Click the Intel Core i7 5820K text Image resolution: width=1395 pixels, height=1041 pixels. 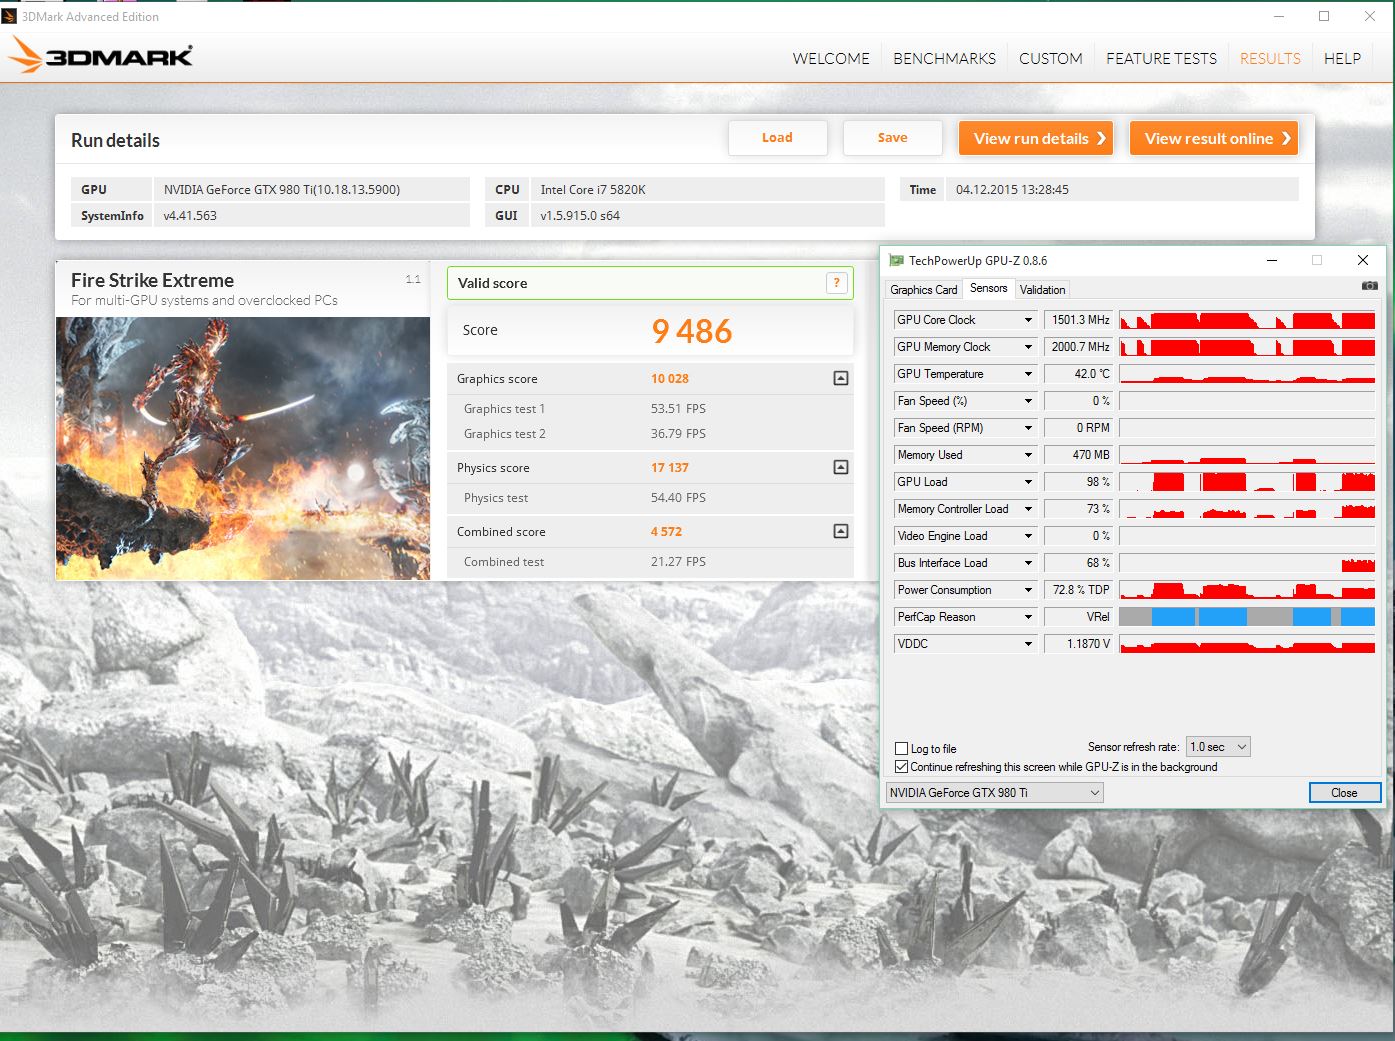tap(593, 190)
